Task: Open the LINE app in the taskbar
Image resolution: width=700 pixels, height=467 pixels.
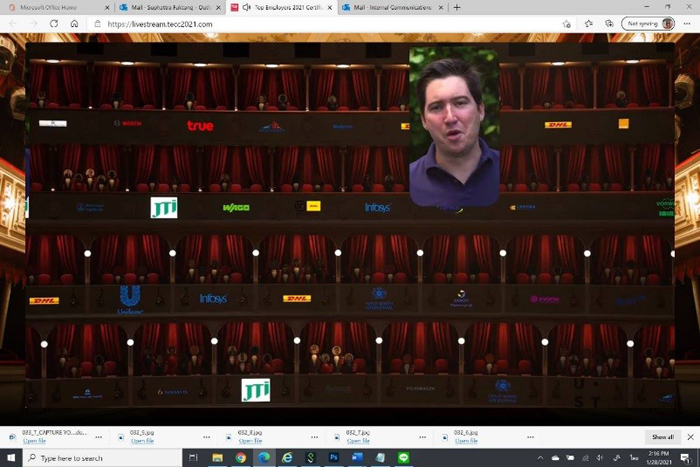Action: (x=404, y=458)
